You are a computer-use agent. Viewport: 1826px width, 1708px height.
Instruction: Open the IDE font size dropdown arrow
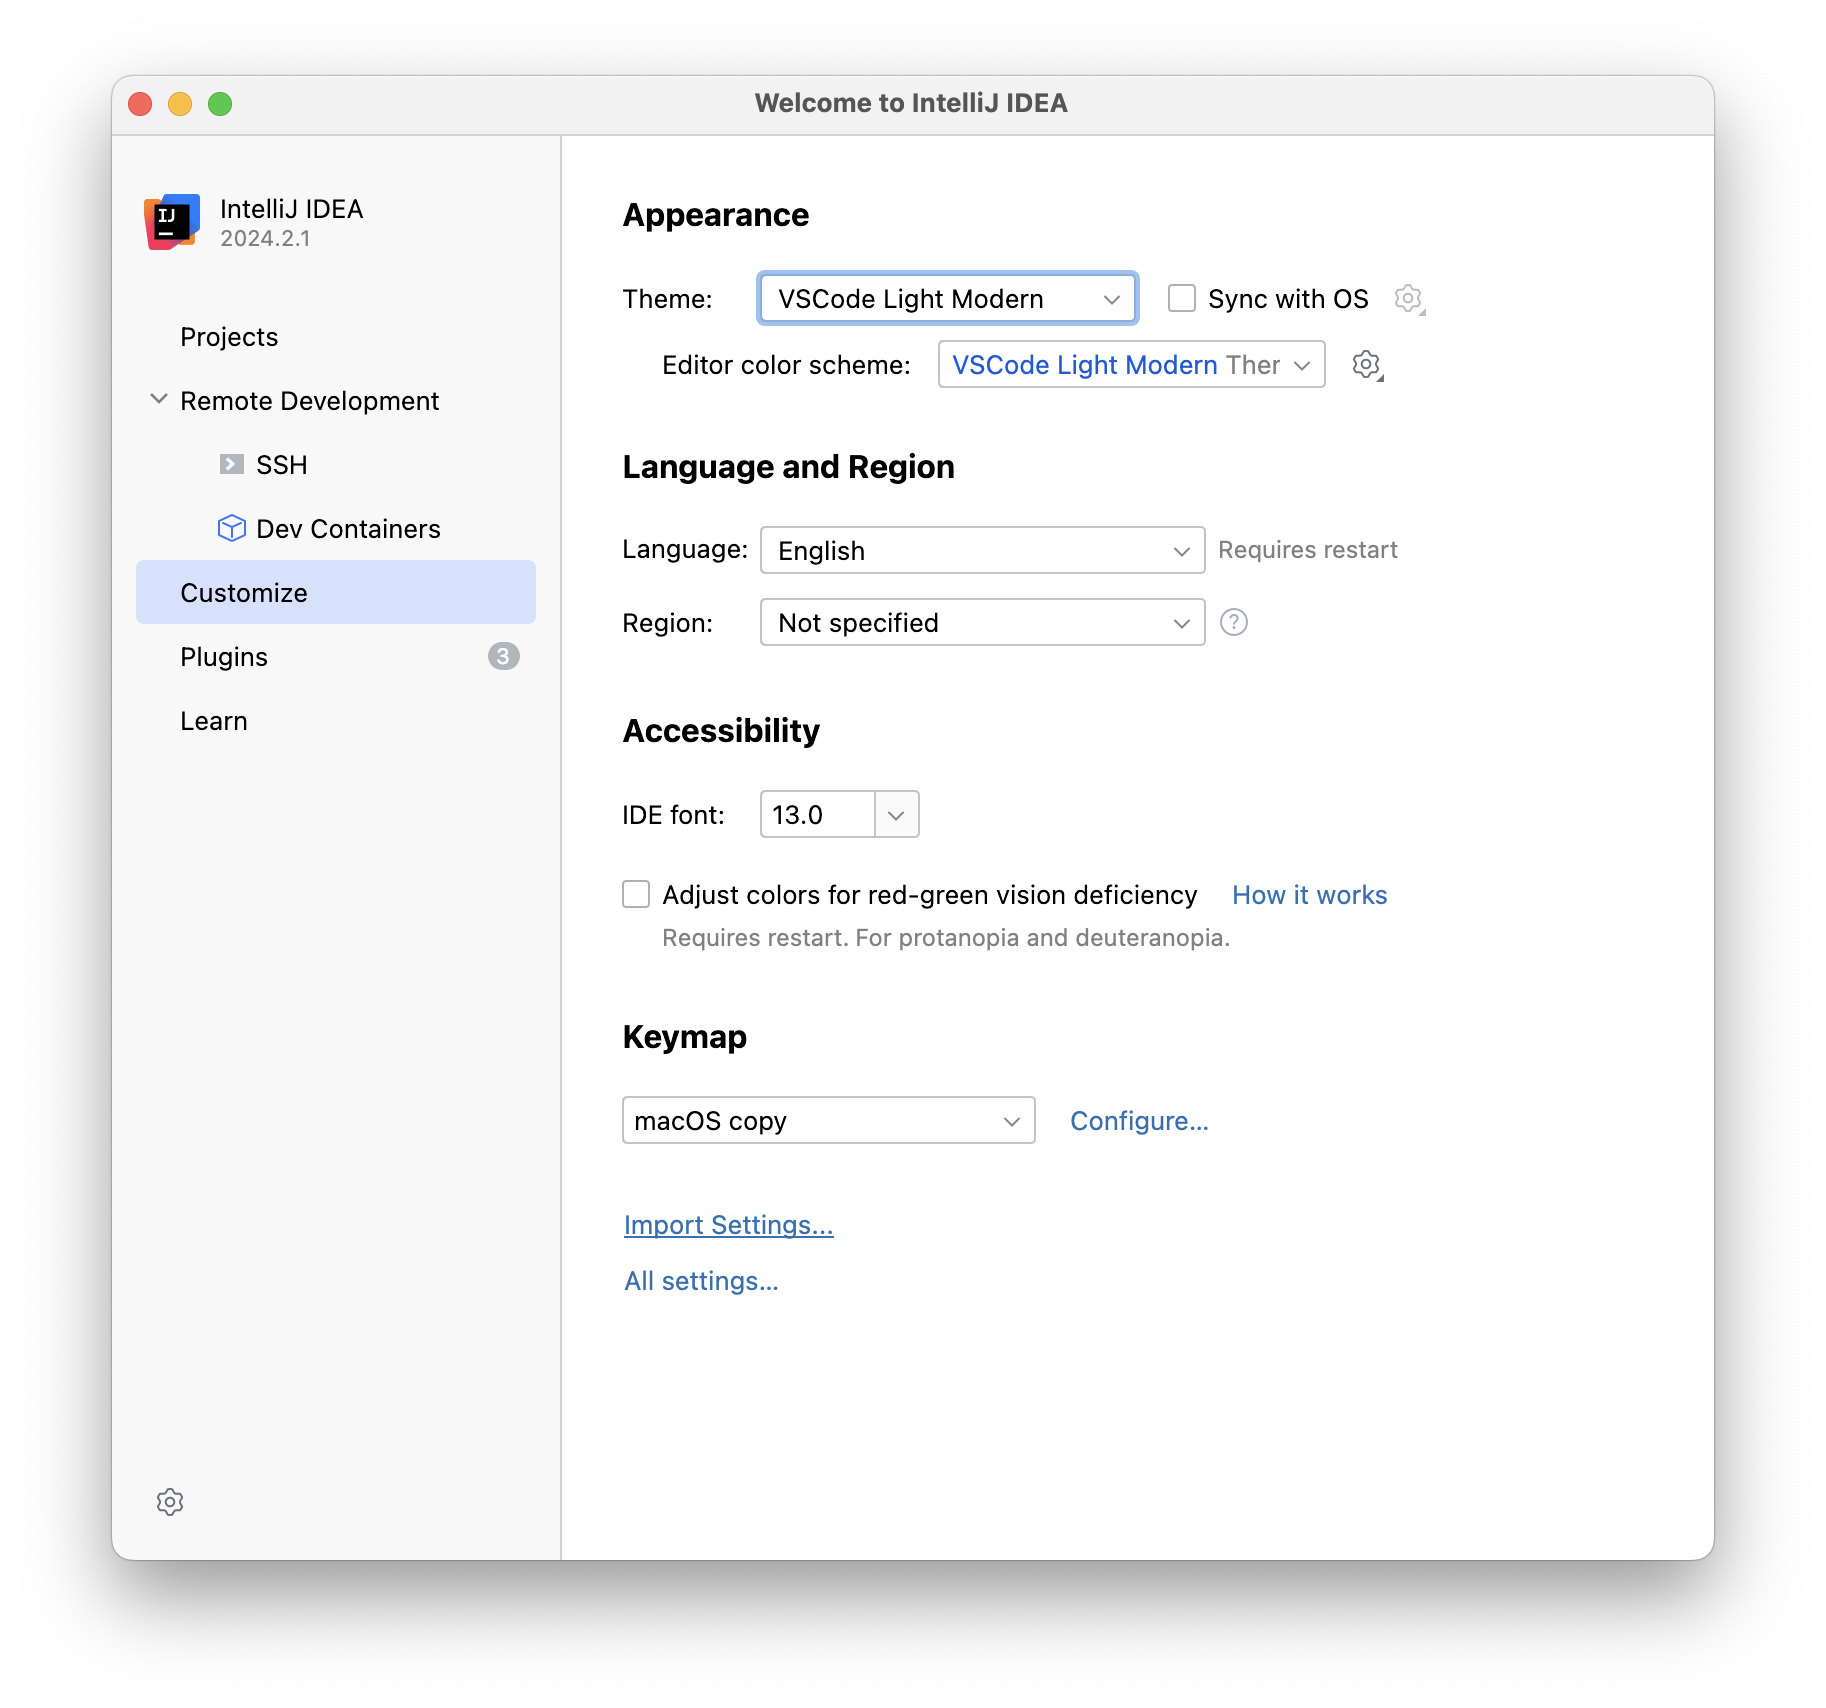tap(896, 815)
